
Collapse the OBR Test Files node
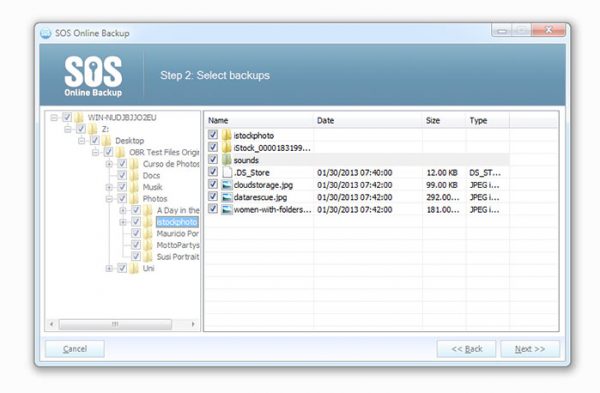95,152
